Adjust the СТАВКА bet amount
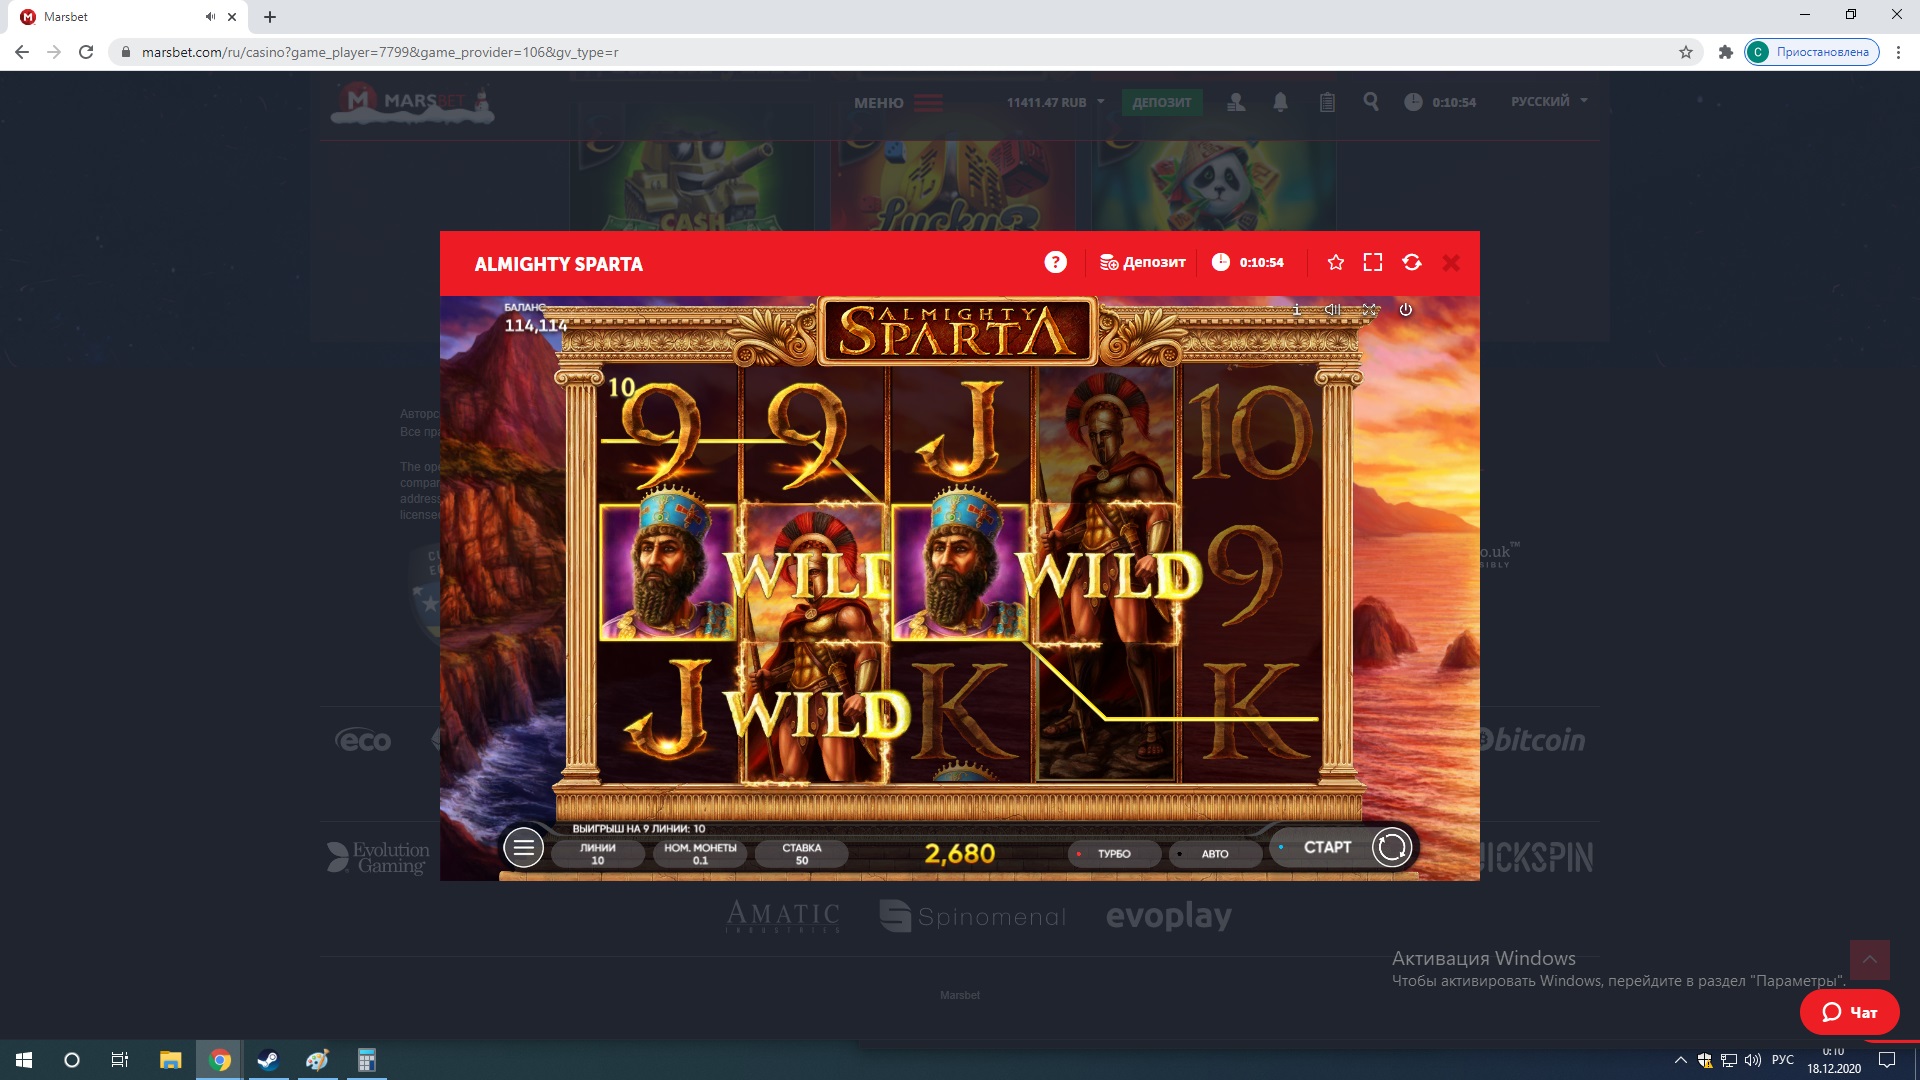Image resolution: width=1920 pixels, height=1080 pixels. (802, 854)
